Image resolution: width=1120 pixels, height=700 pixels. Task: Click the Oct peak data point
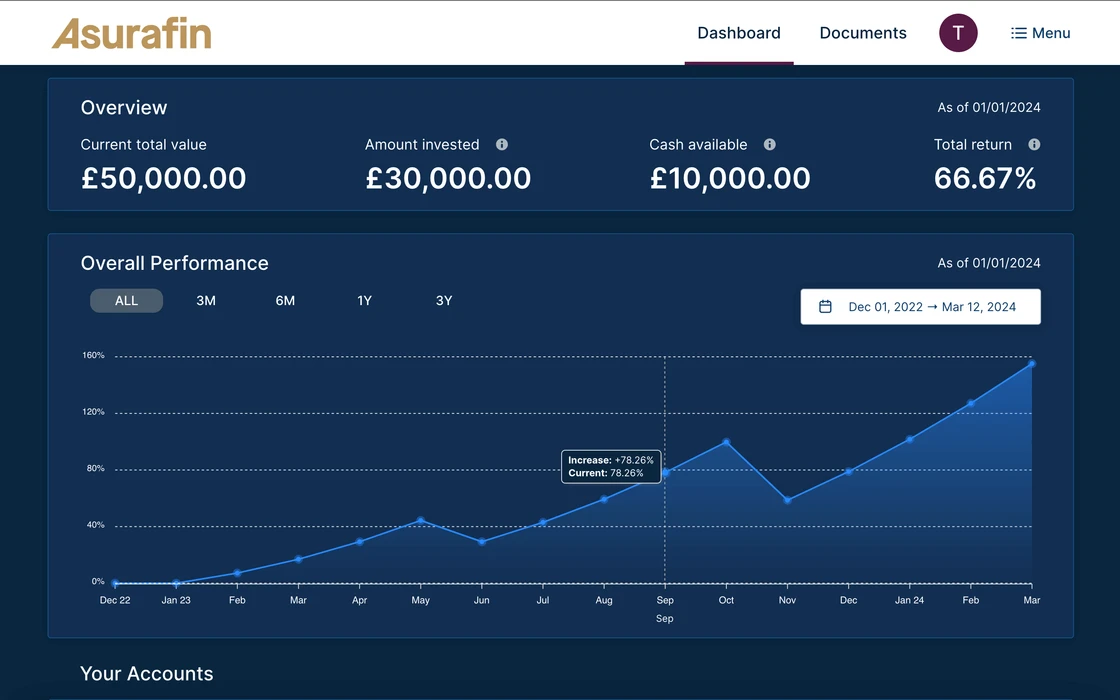(726, 442)
